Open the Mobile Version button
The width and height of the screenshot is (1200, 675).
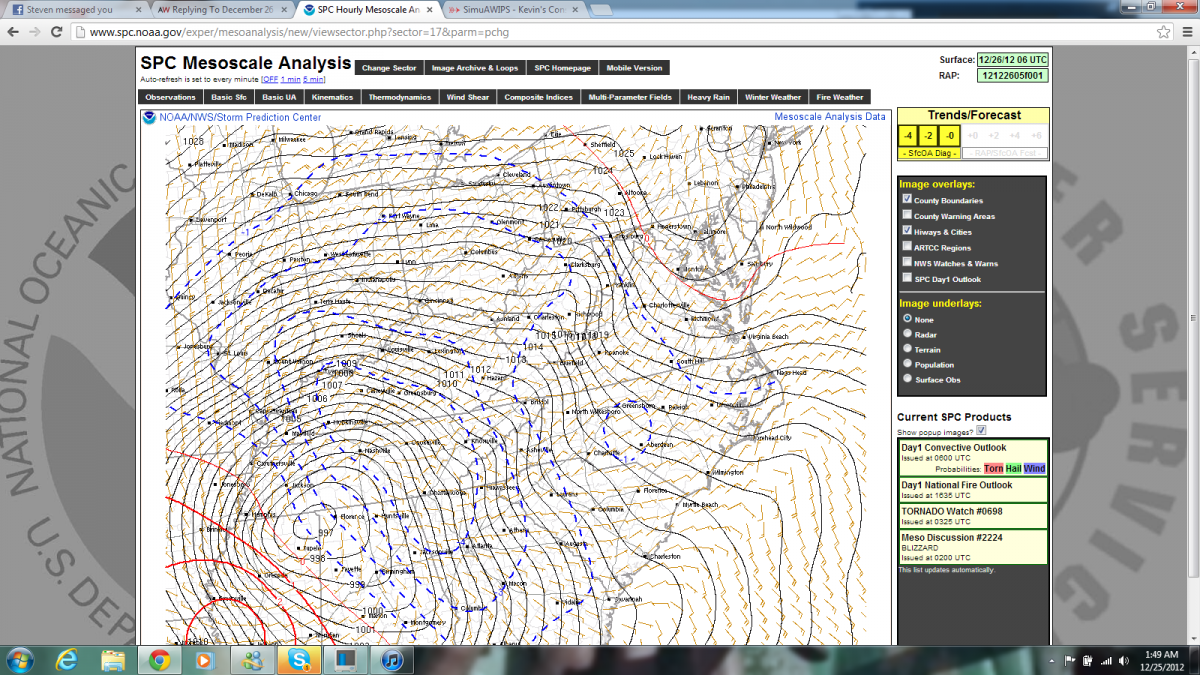coord(635,68)
